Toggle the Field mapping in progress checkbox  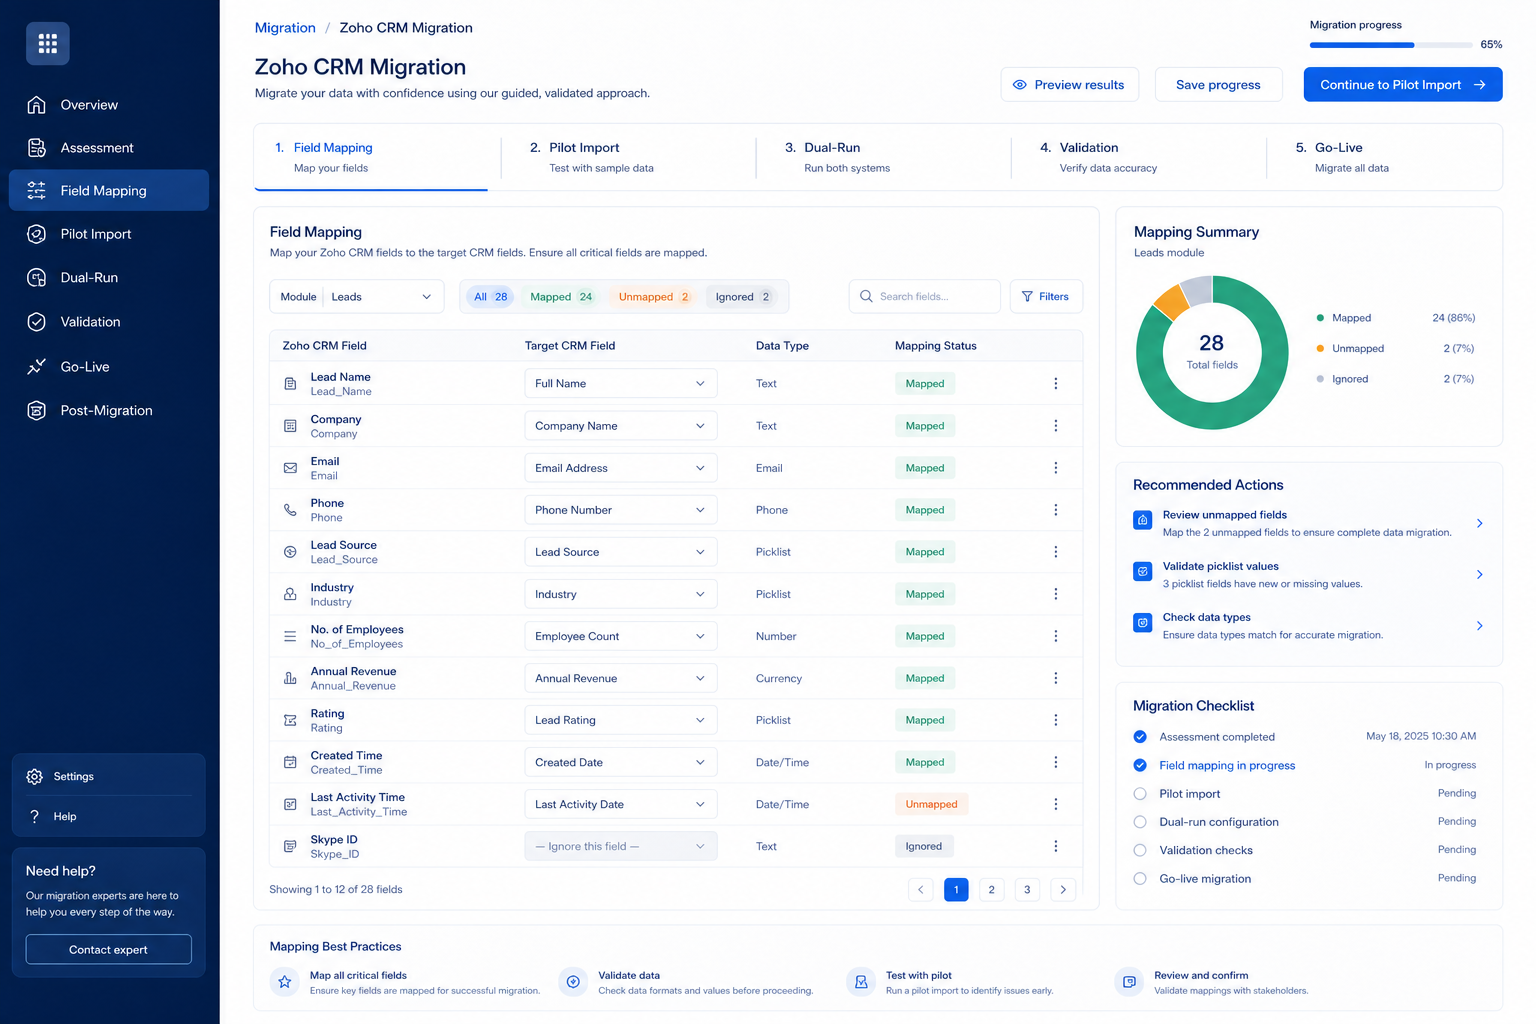point(1140,765)
